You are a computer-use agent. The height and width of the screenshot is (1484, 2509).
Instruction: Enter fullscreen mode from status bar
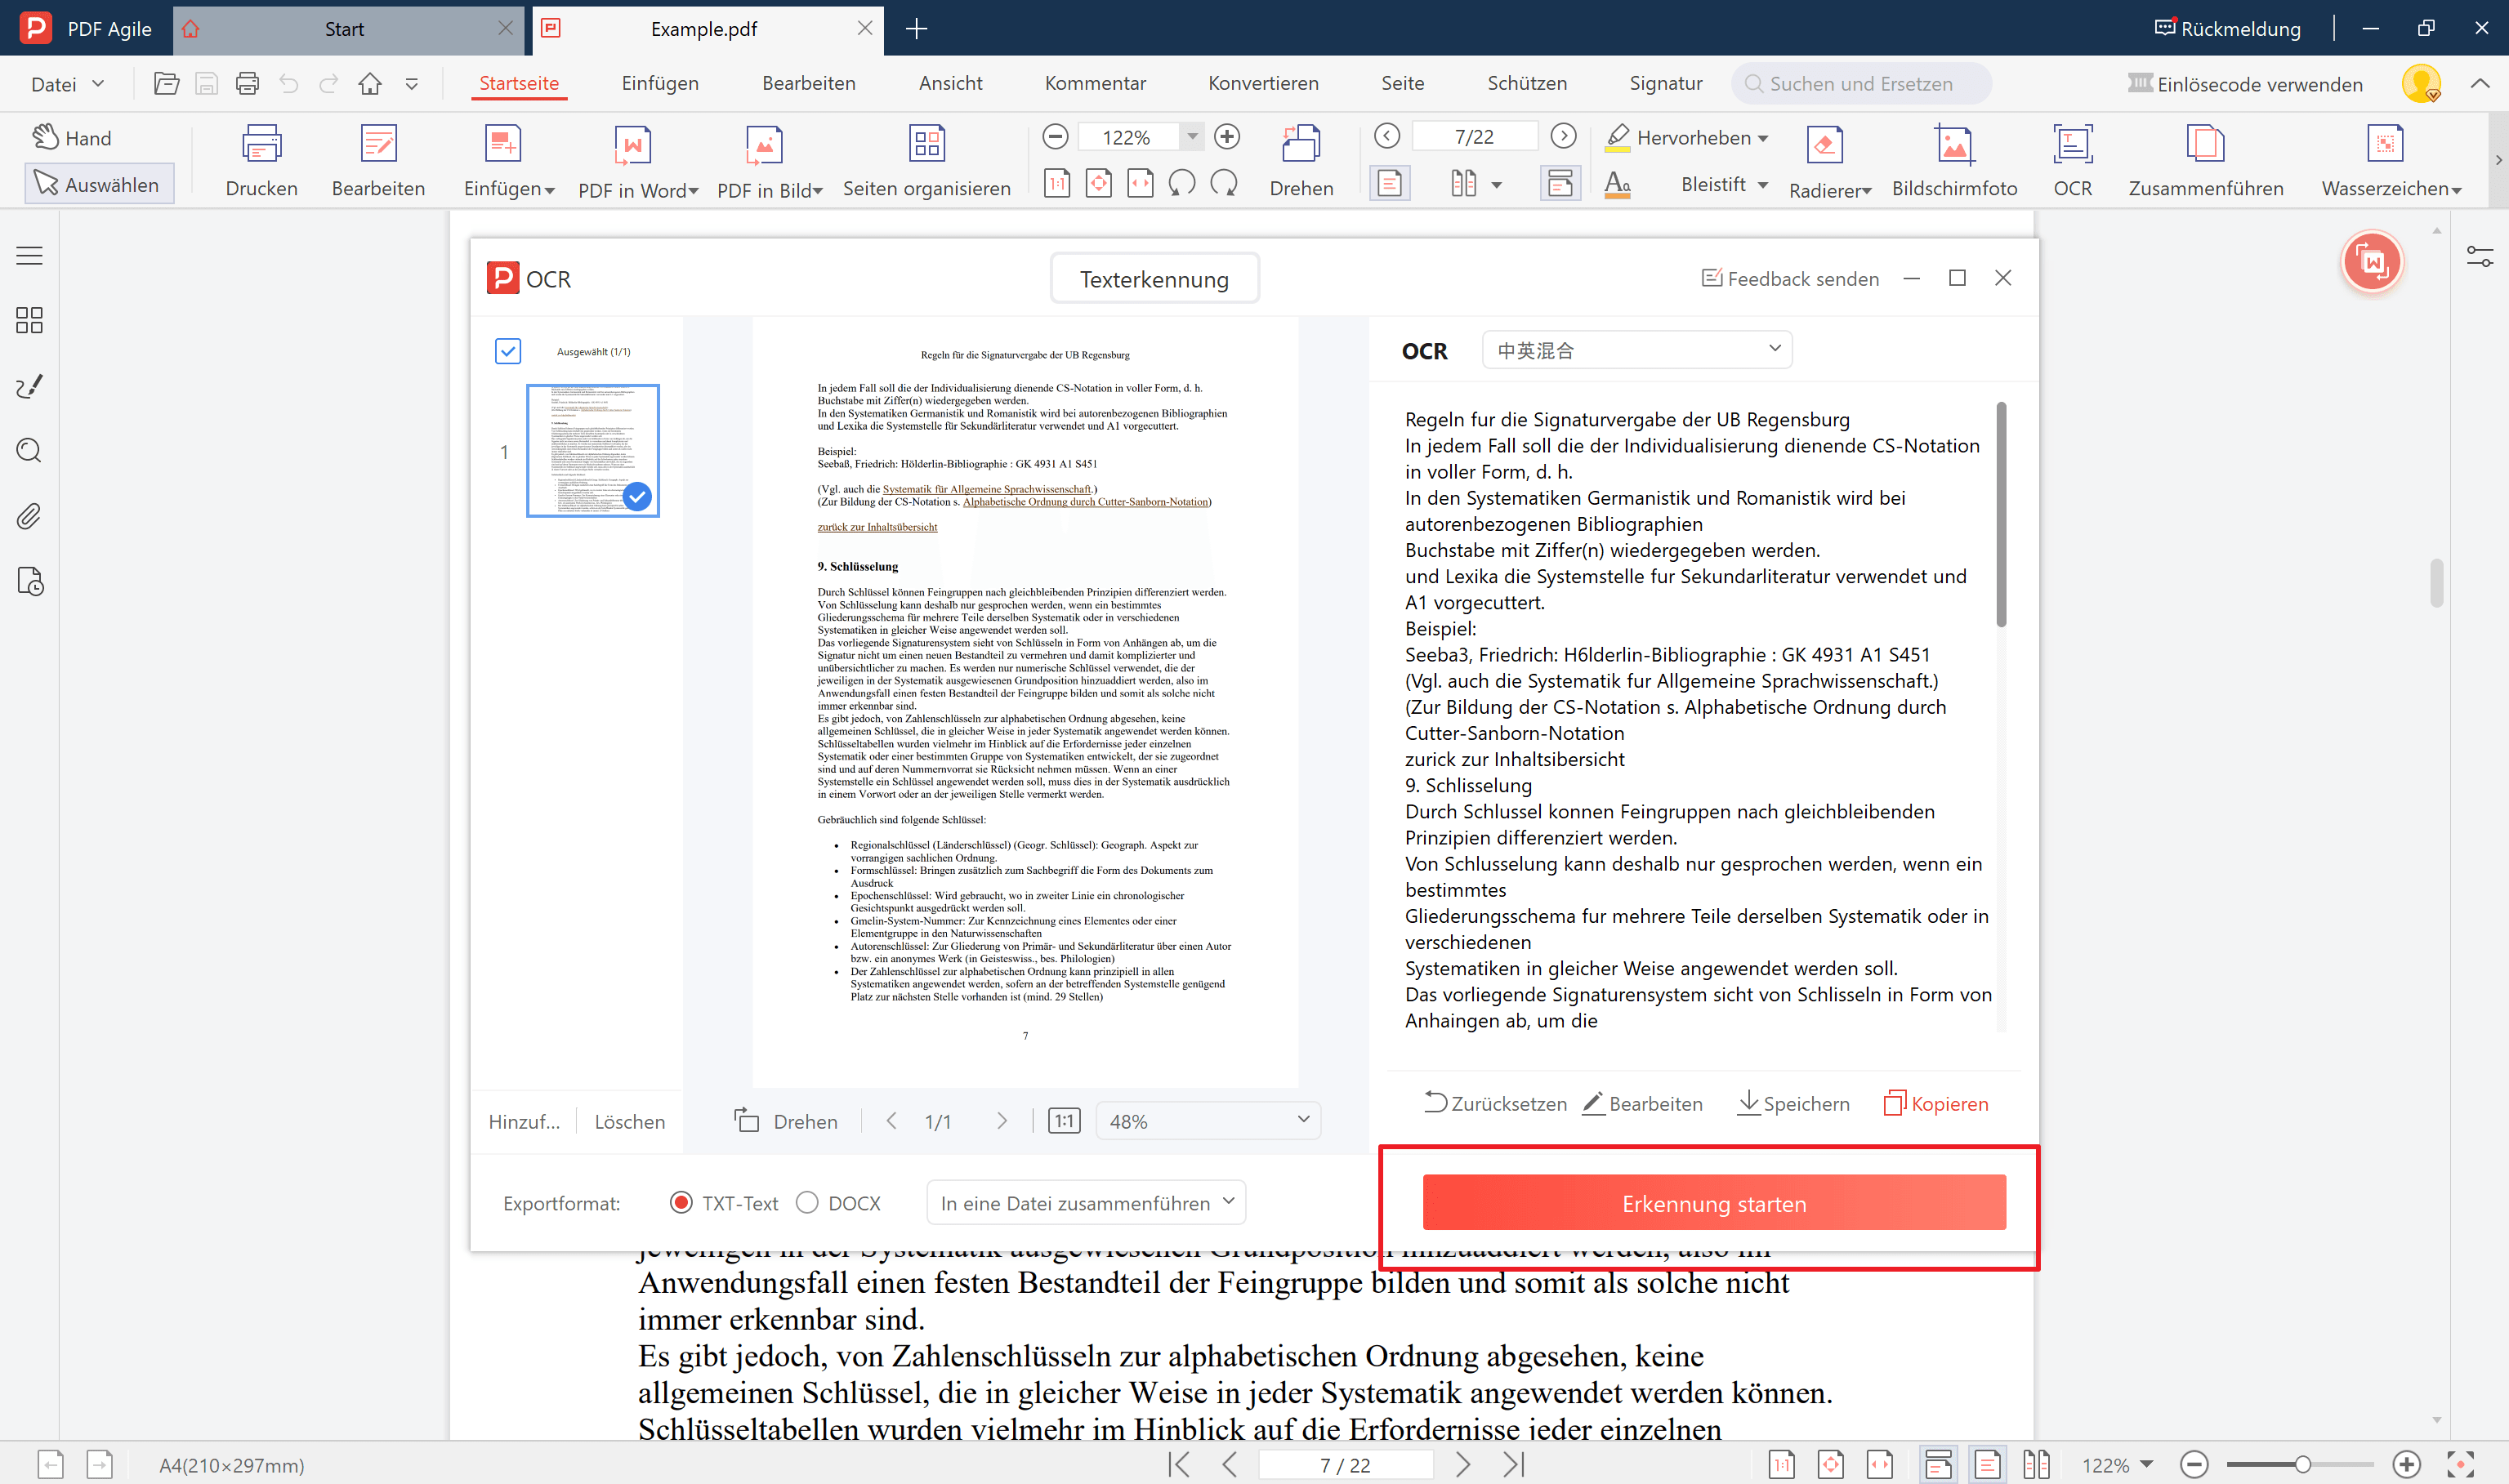[x=2460, y=1465]
